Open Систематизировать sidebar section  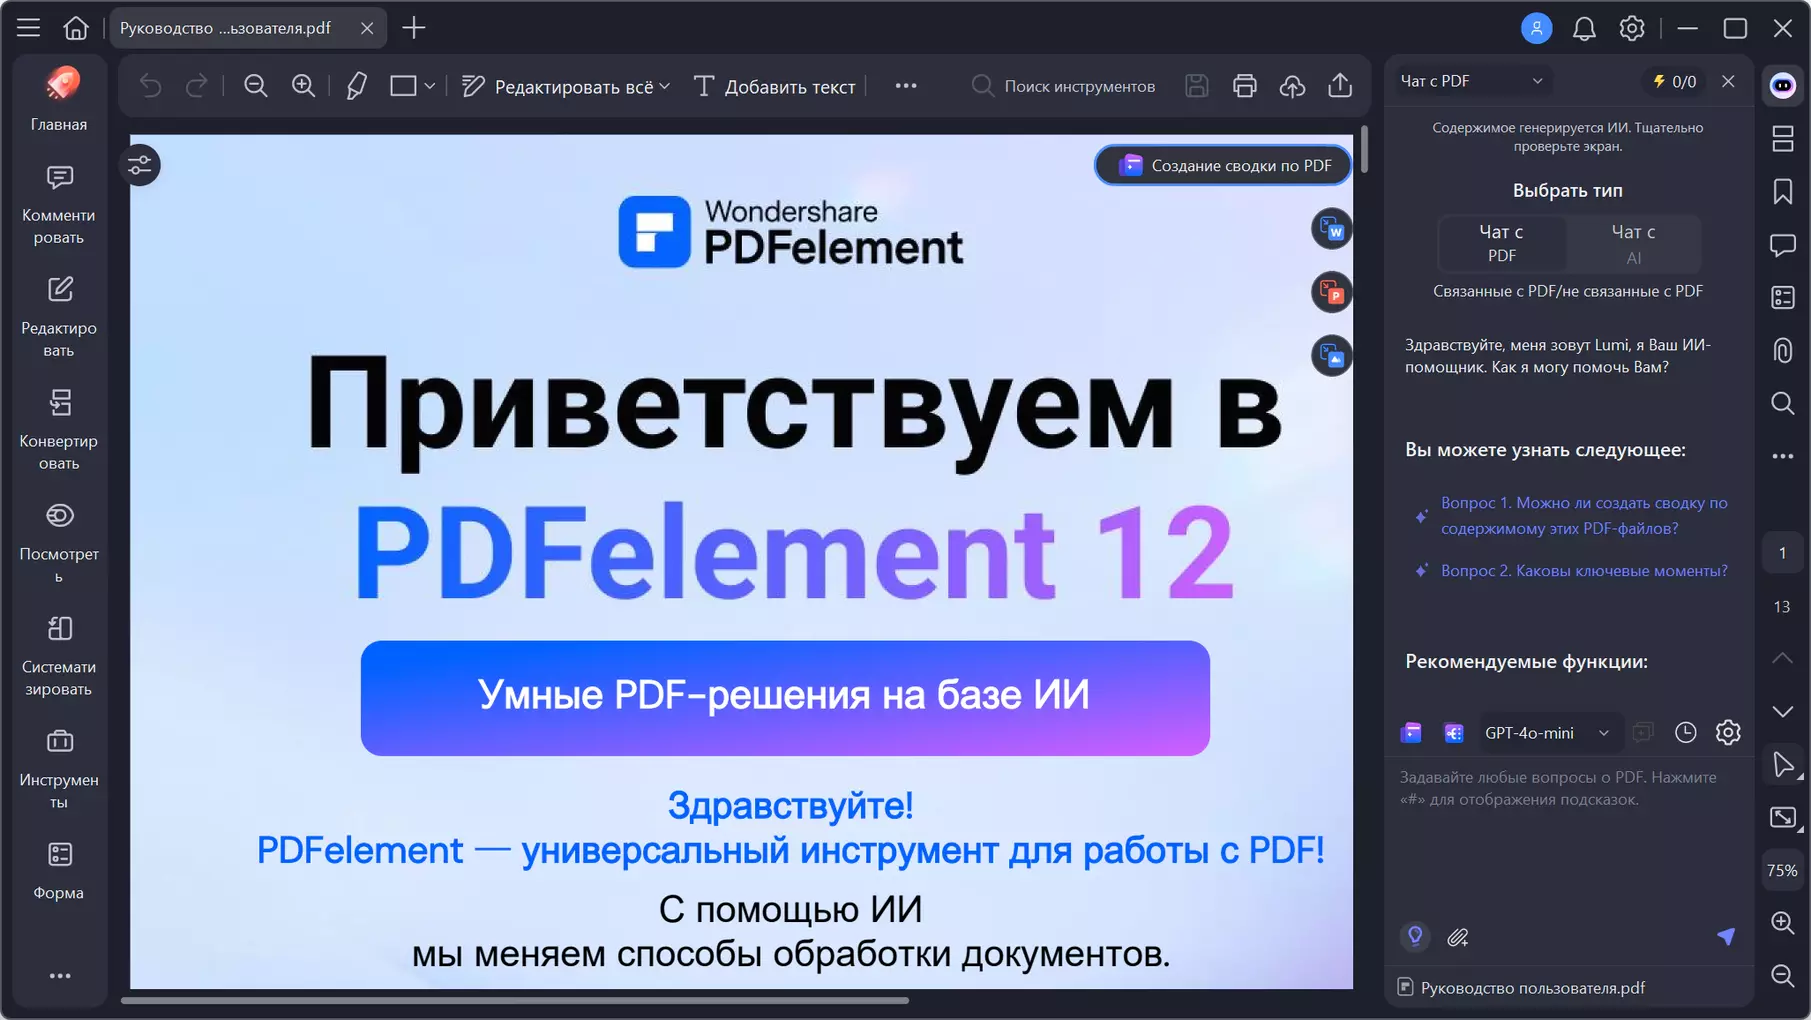(59, 656)
